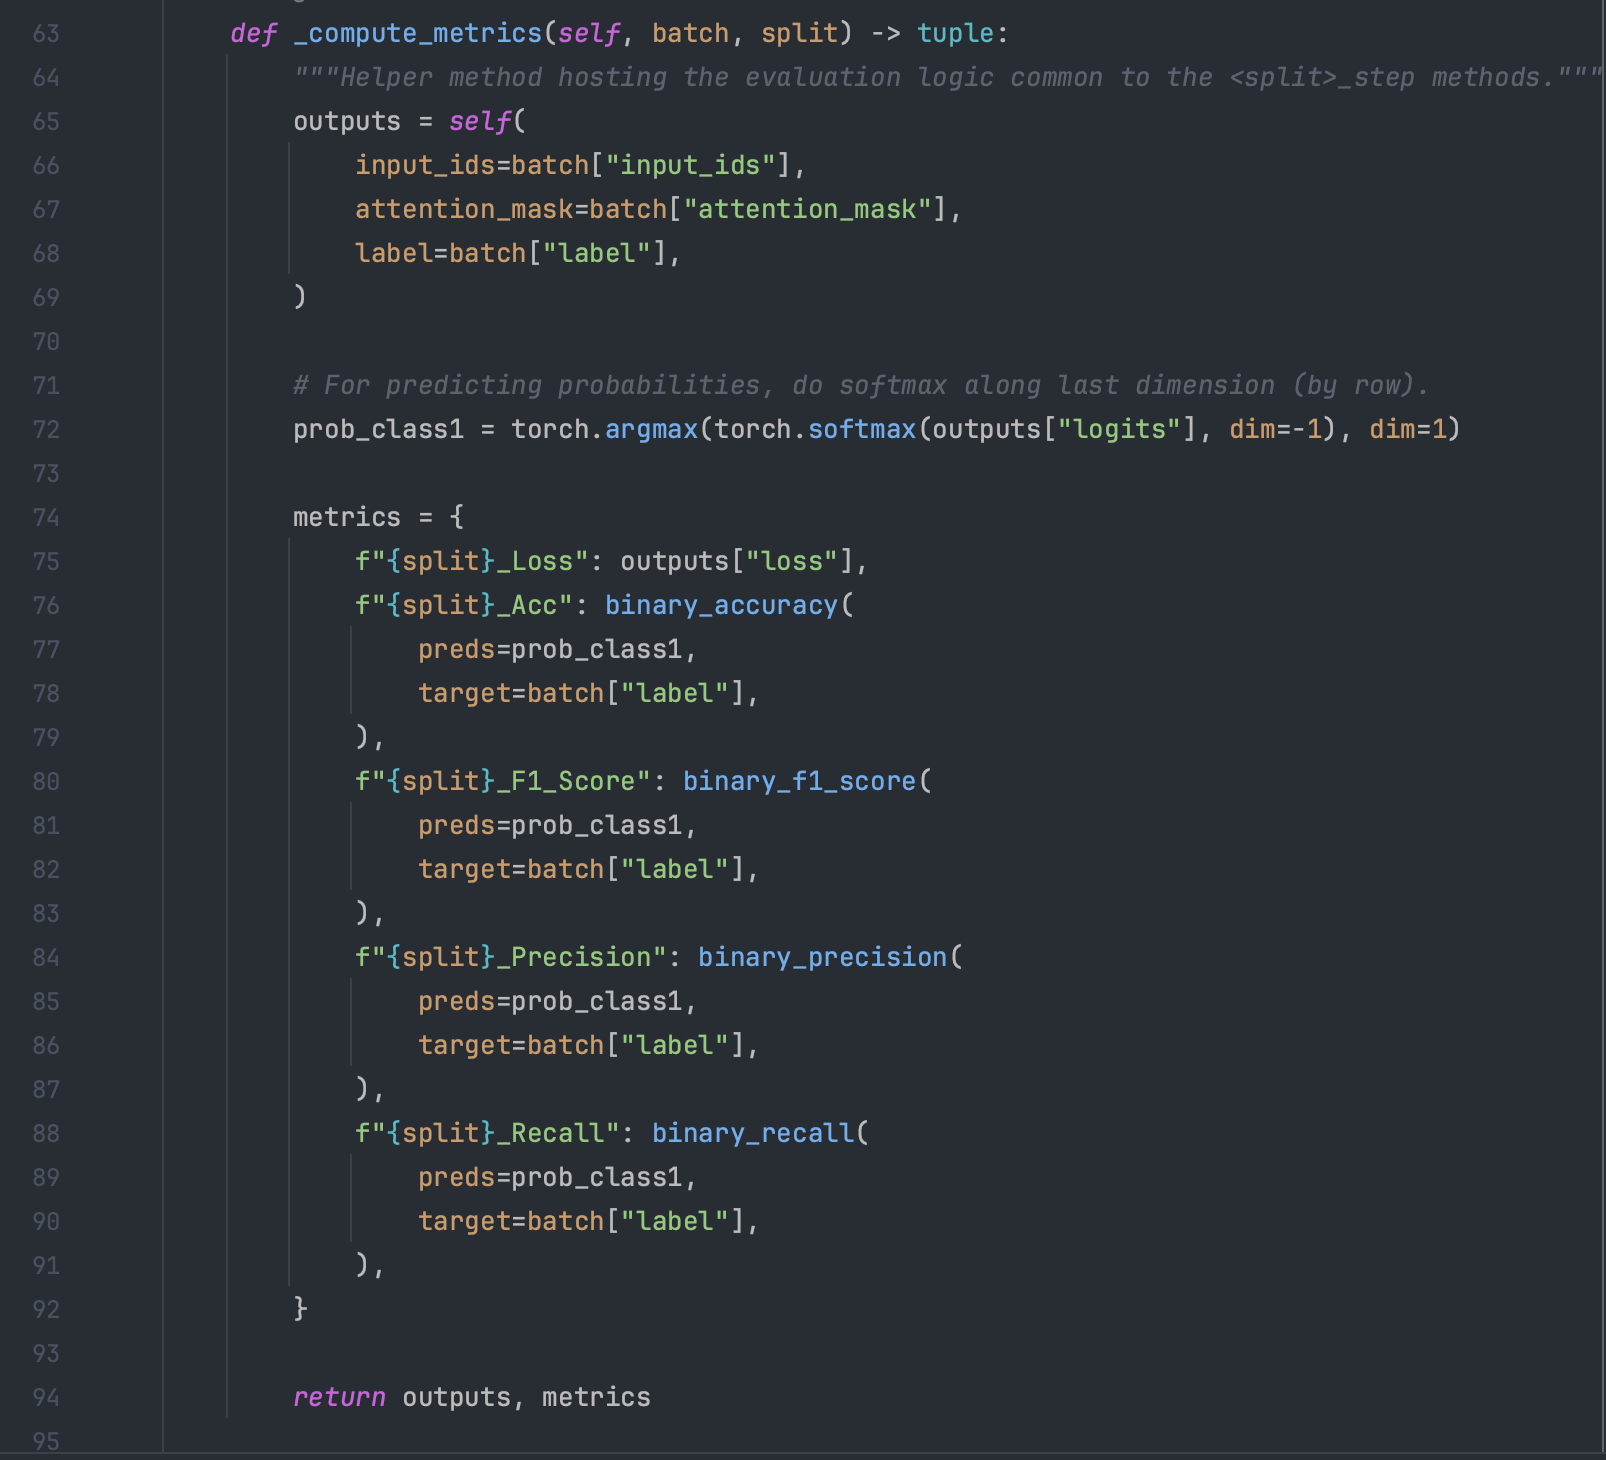The height and width of the screenshot is (1460, 1606).
Task: Click the 'split' parameter in the signature
Action: [799, 34]
